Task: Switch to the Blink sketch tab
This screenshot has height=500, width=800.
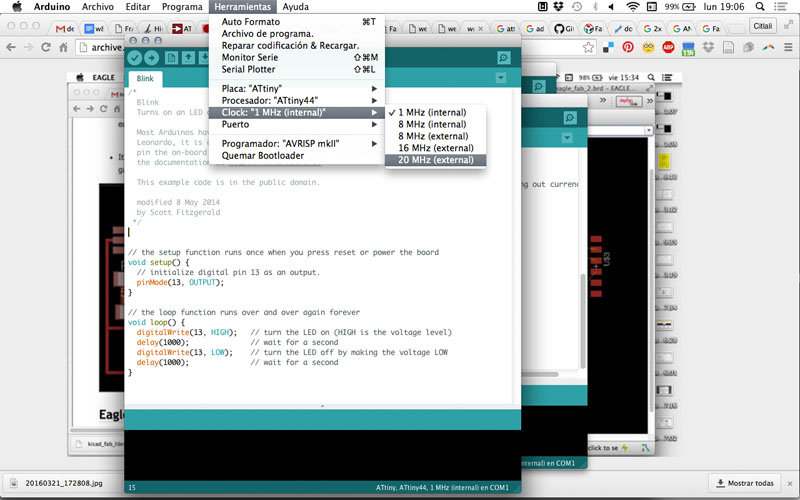Action: pos(145,79)
